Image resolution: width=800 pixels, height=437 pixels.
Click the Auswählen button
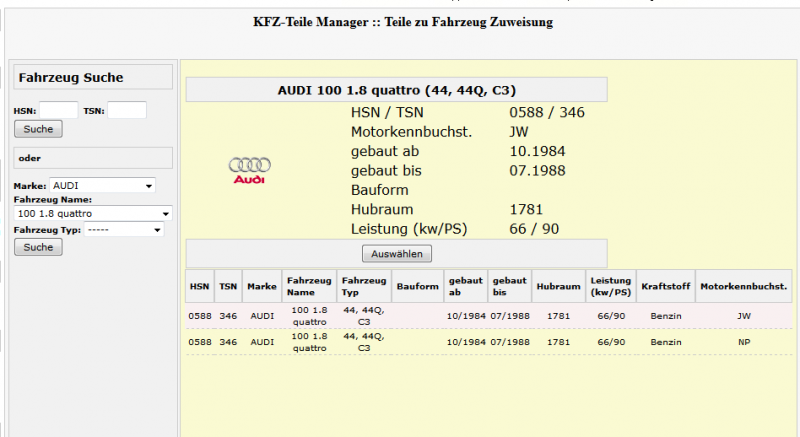tap(397, 254)
